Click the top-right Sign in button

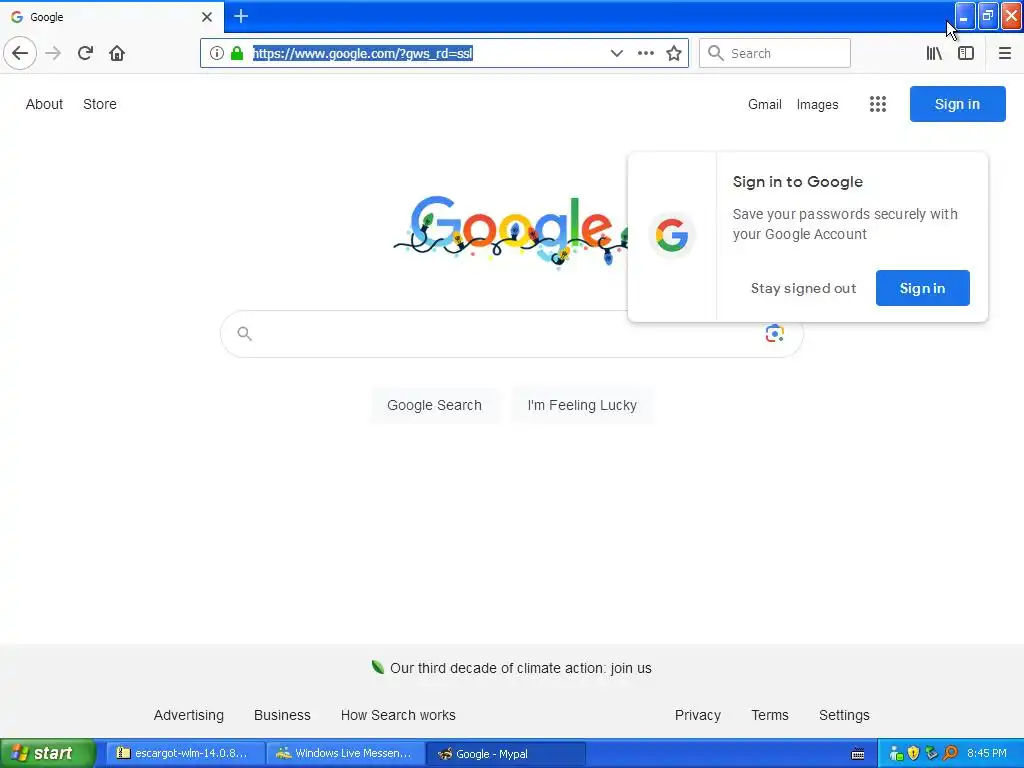957,104
